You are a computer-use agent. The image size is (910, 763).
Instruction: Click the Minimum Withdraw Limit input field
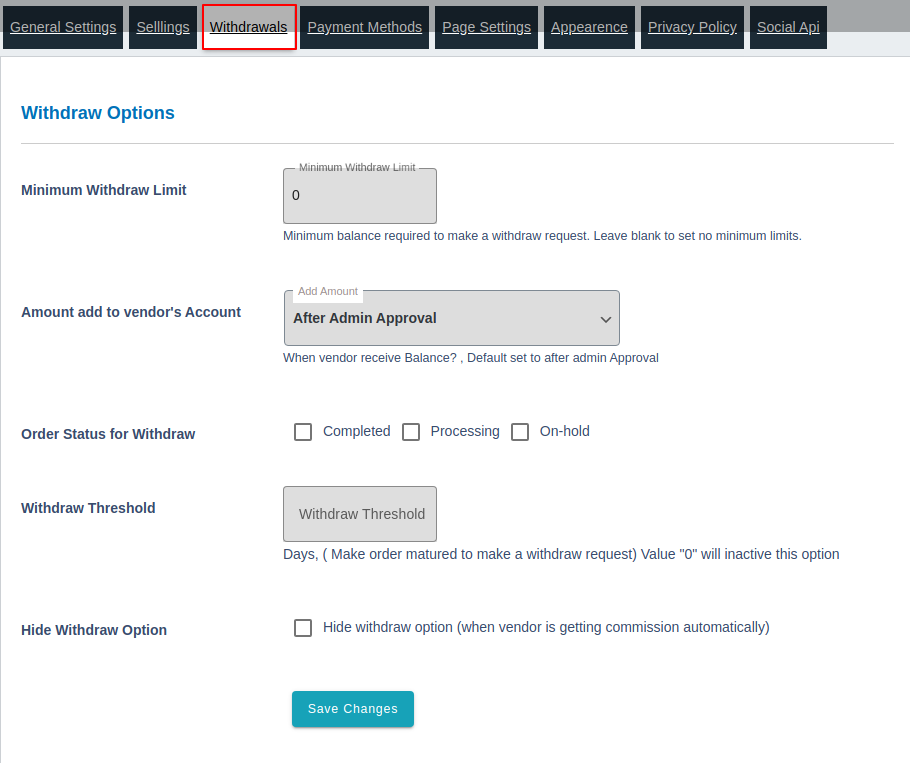(x=359, y=195)
